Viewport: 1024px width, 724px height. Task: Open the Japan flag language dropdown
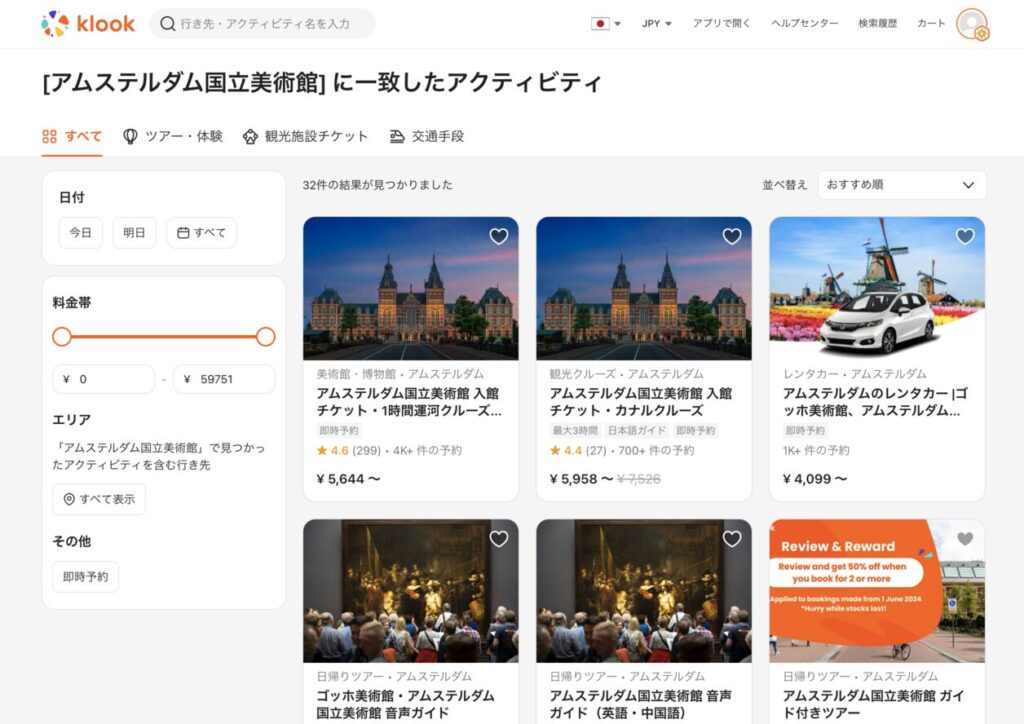pos(606,23)
